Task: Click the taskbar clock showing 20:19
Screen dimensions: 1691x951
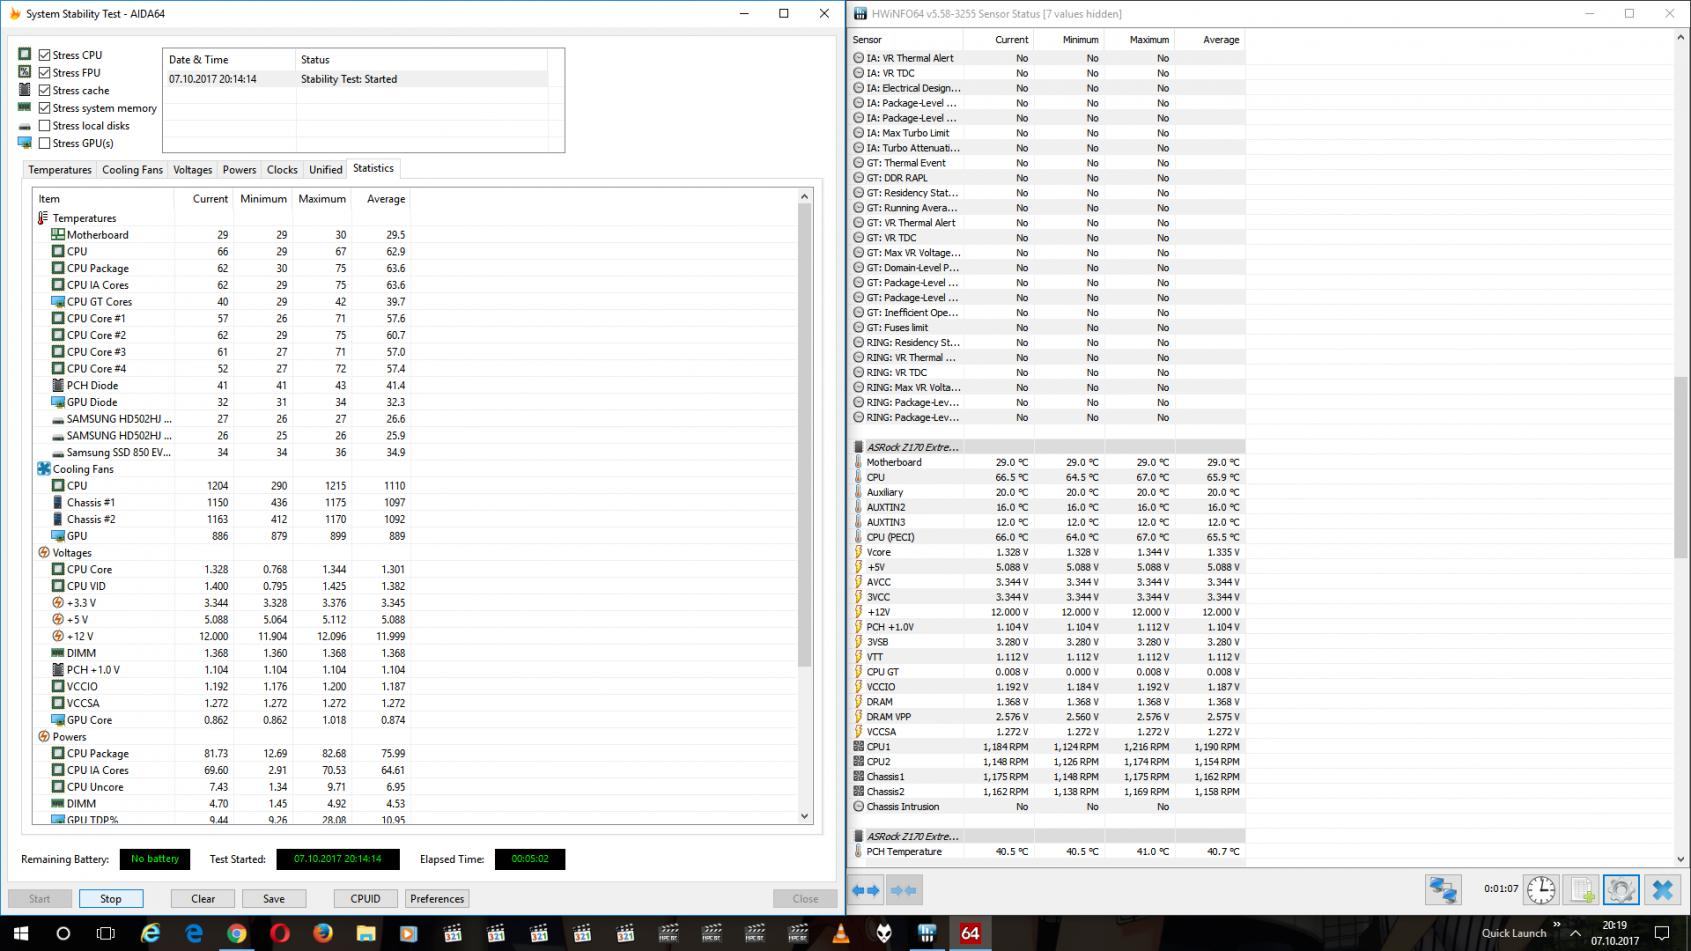Action: click(1614, 933)
